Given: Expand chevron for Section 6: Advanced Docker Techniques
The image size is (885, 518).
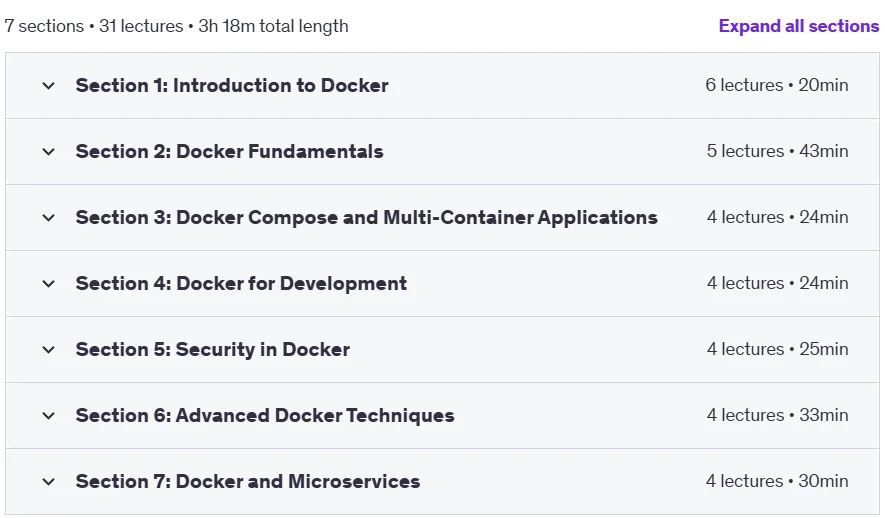Looking at the screenshot, I should tap(49, 416).
